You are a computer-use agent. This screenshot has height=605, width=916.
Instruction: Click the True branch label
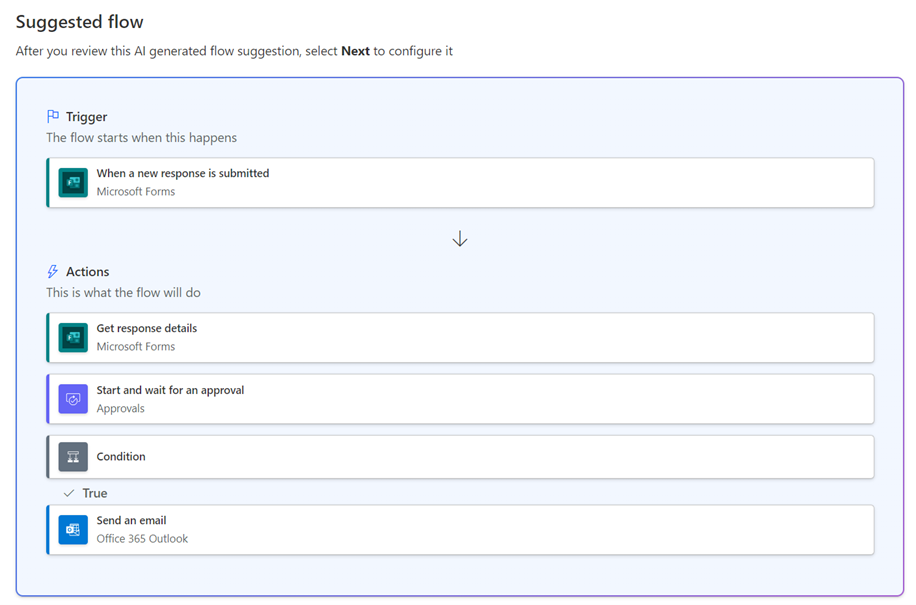pos(95,494)
